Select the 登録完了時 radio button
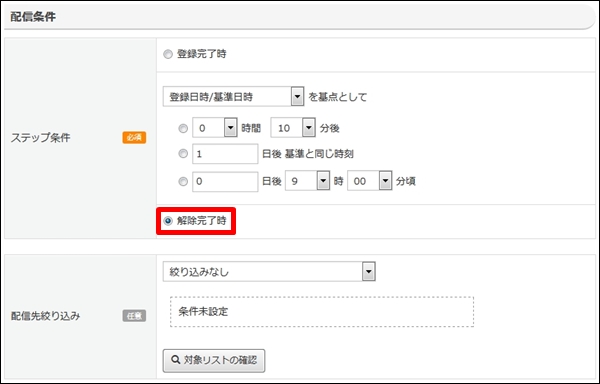This screenshot has width=600, height=384. click(x=168, y=54)
